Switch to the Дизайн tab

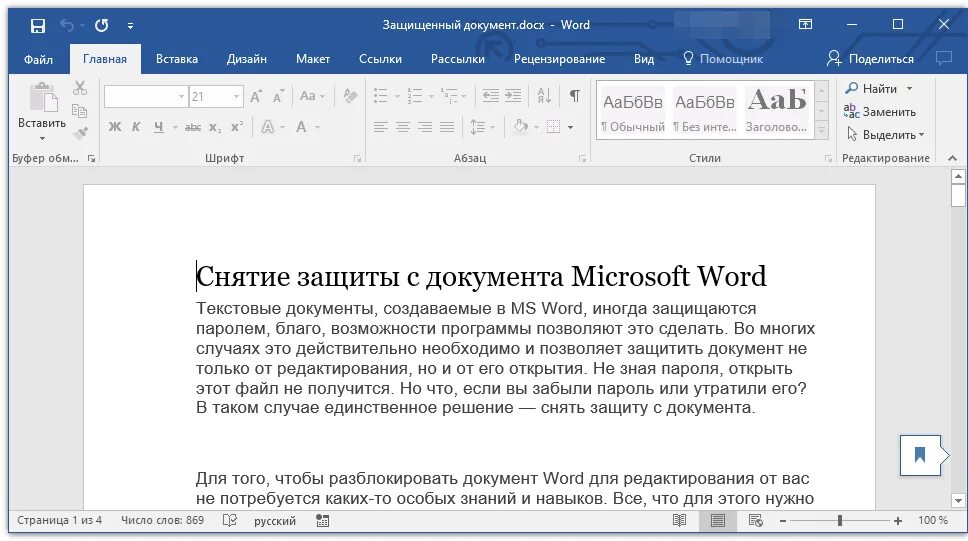point(246,59)
